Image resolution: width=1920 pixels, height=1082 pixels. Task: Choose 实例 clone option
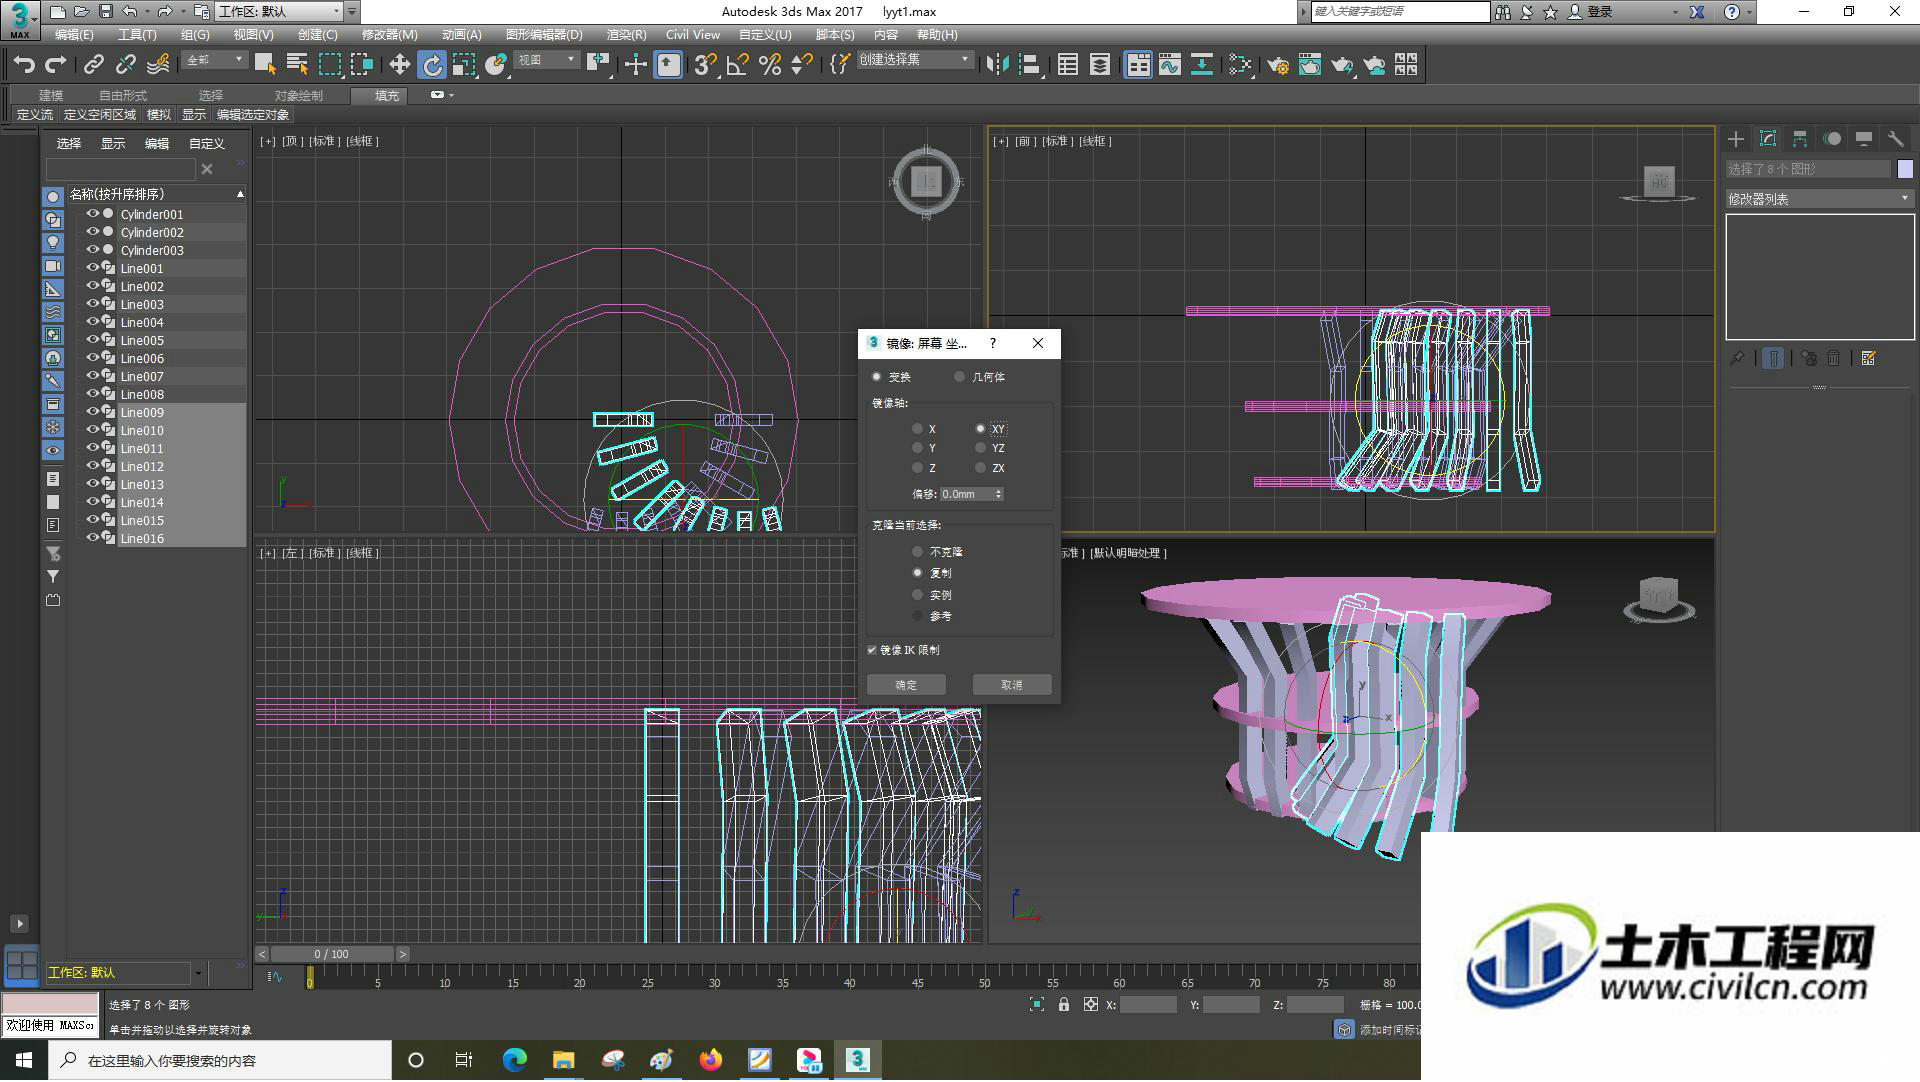click(x=917, y=595)
